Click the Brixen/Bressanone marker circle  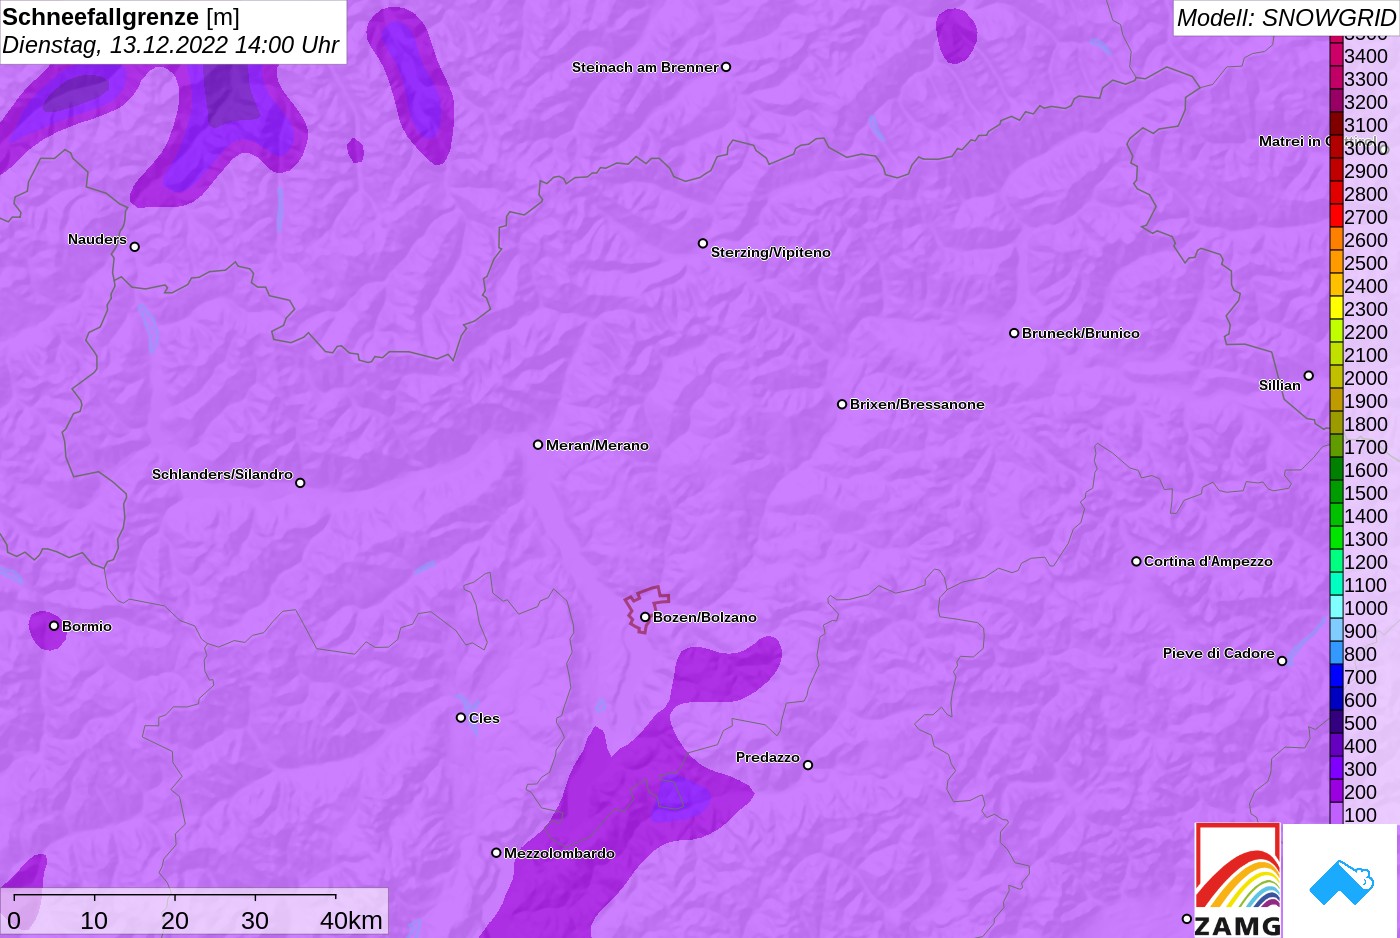tap(842, 404)
